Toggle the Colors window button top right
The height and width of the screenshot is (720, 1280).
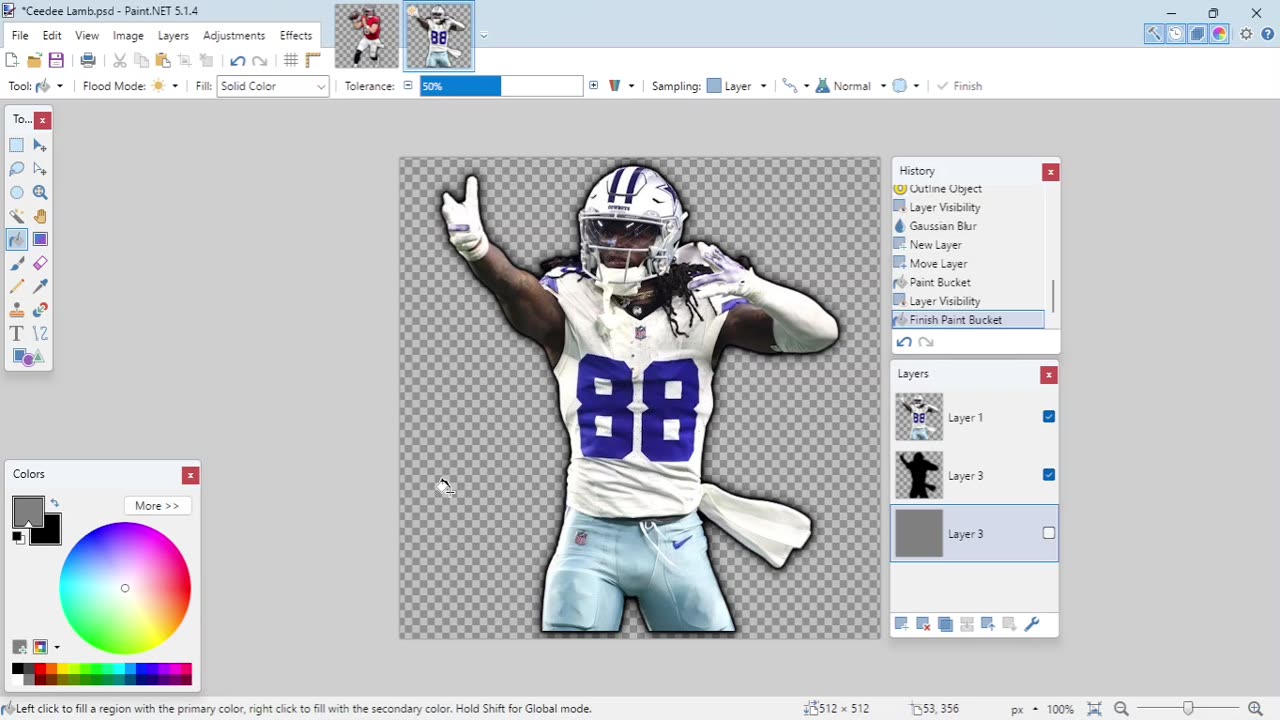coord(1220,34)
